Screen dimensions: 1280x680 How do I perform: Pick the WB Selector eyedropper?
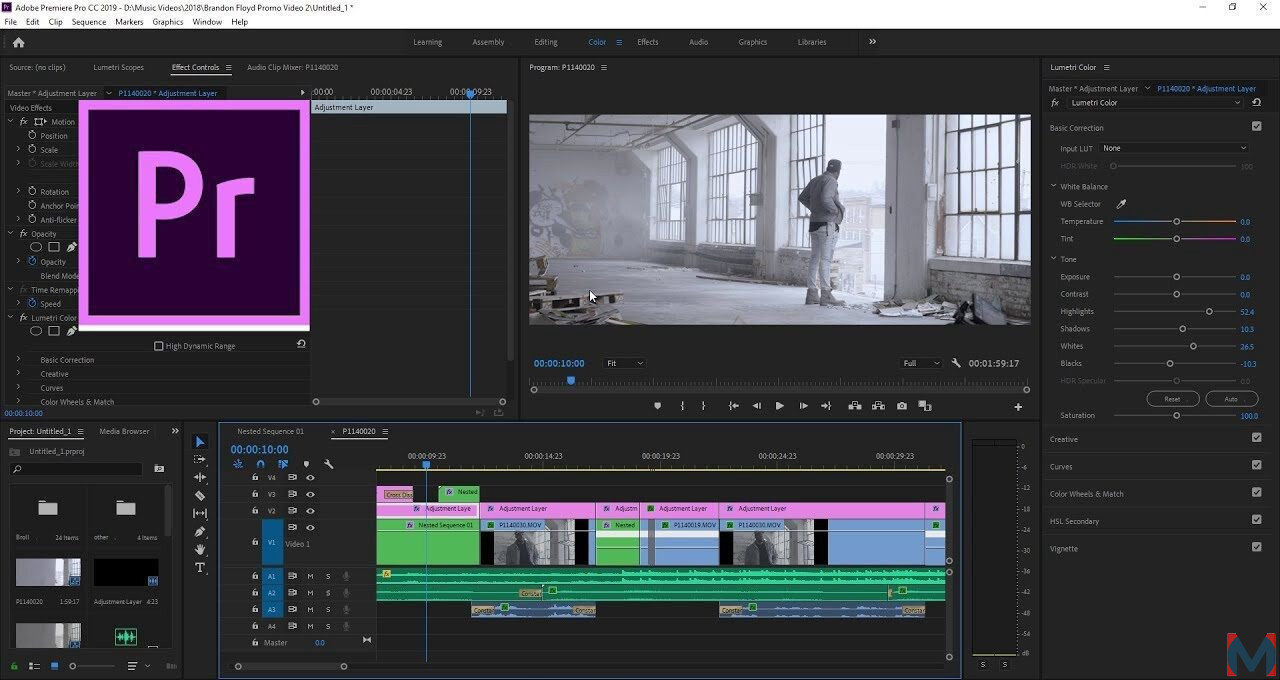(1121, 204)
